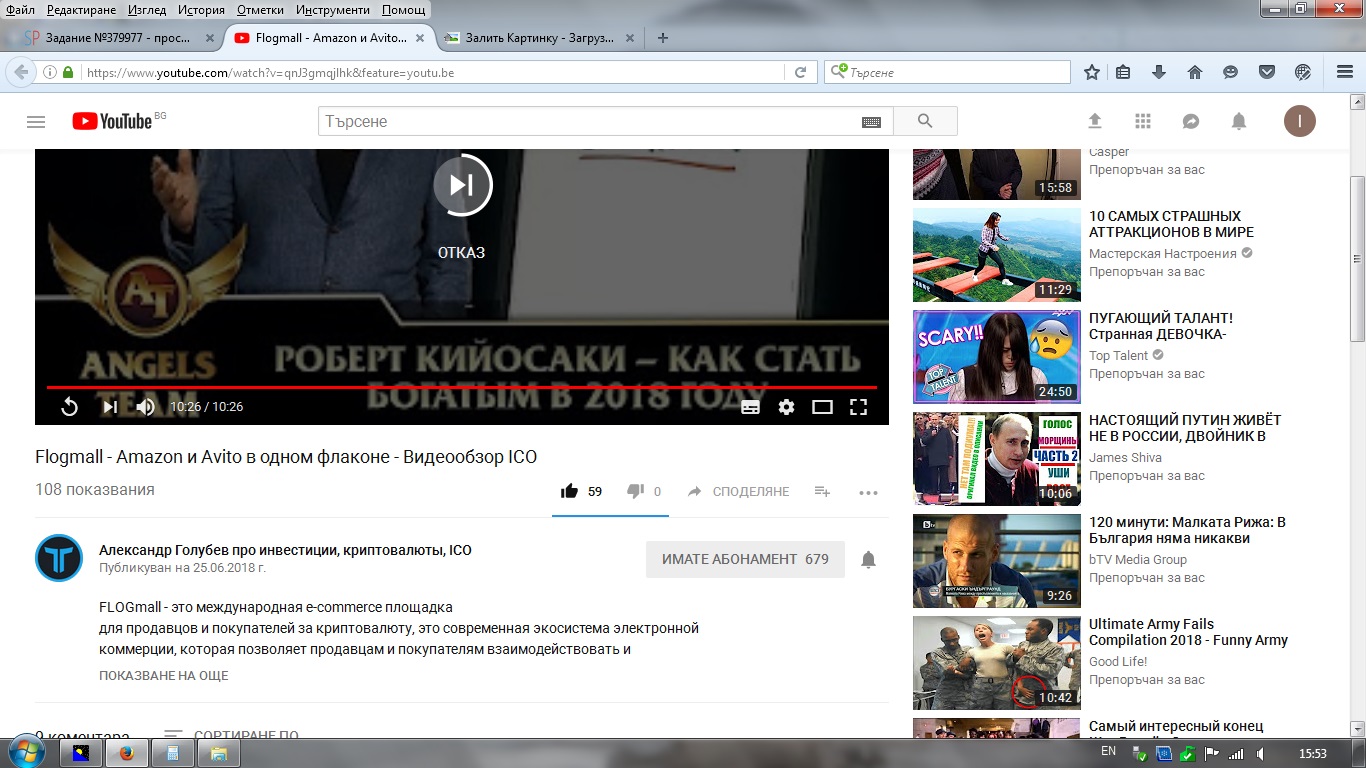Open the video player settings gear
Viewport: 1366px width, 768px height.
coord(786,407)
